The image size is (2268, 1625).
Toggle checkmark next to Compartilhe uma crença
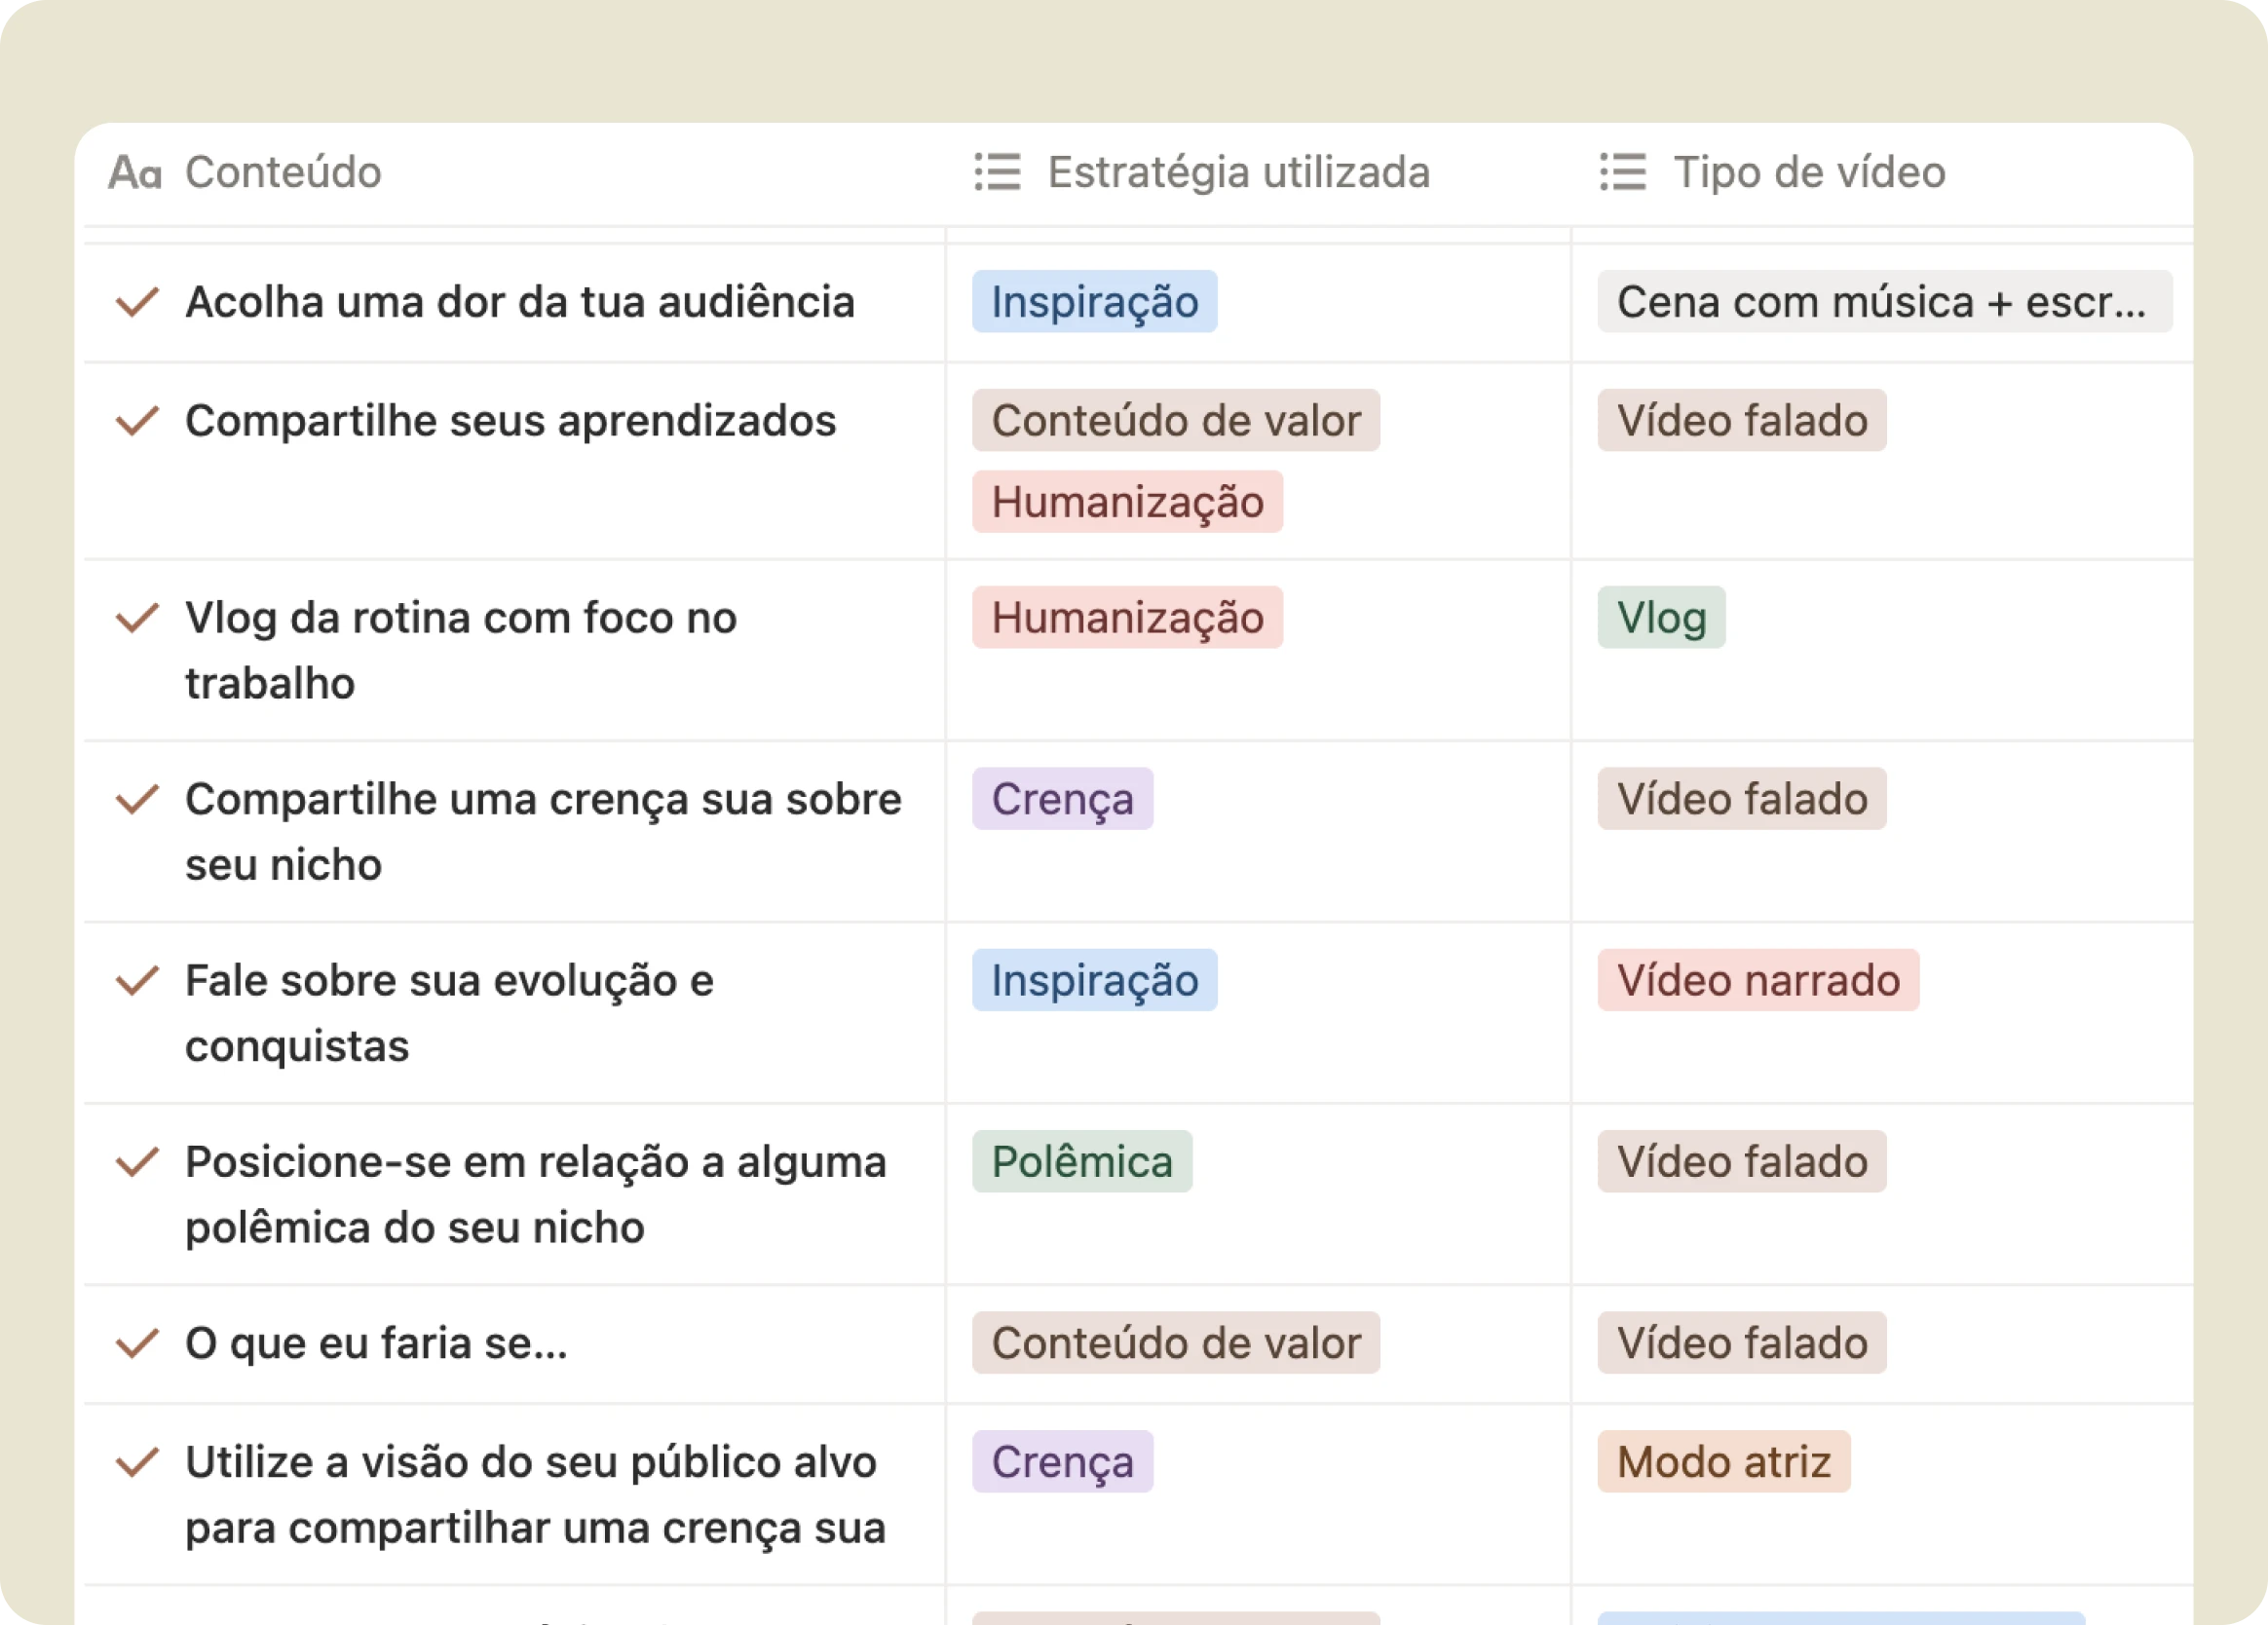coord(137,799)
